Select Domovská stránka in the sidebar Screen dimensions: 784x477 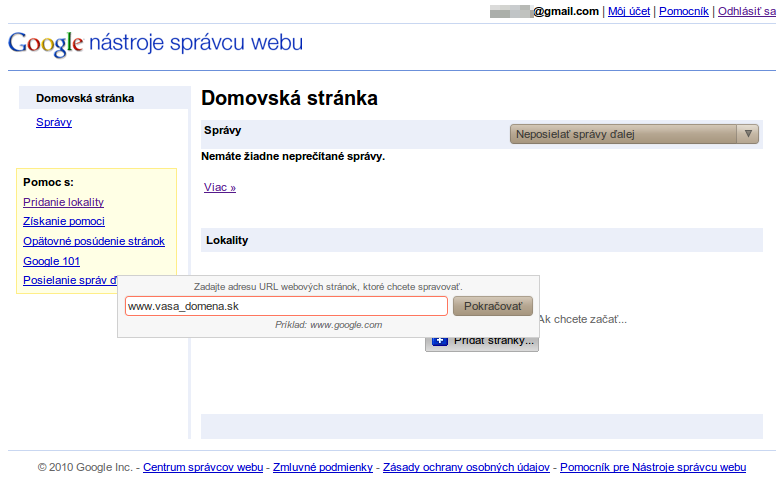coord(85,98)
